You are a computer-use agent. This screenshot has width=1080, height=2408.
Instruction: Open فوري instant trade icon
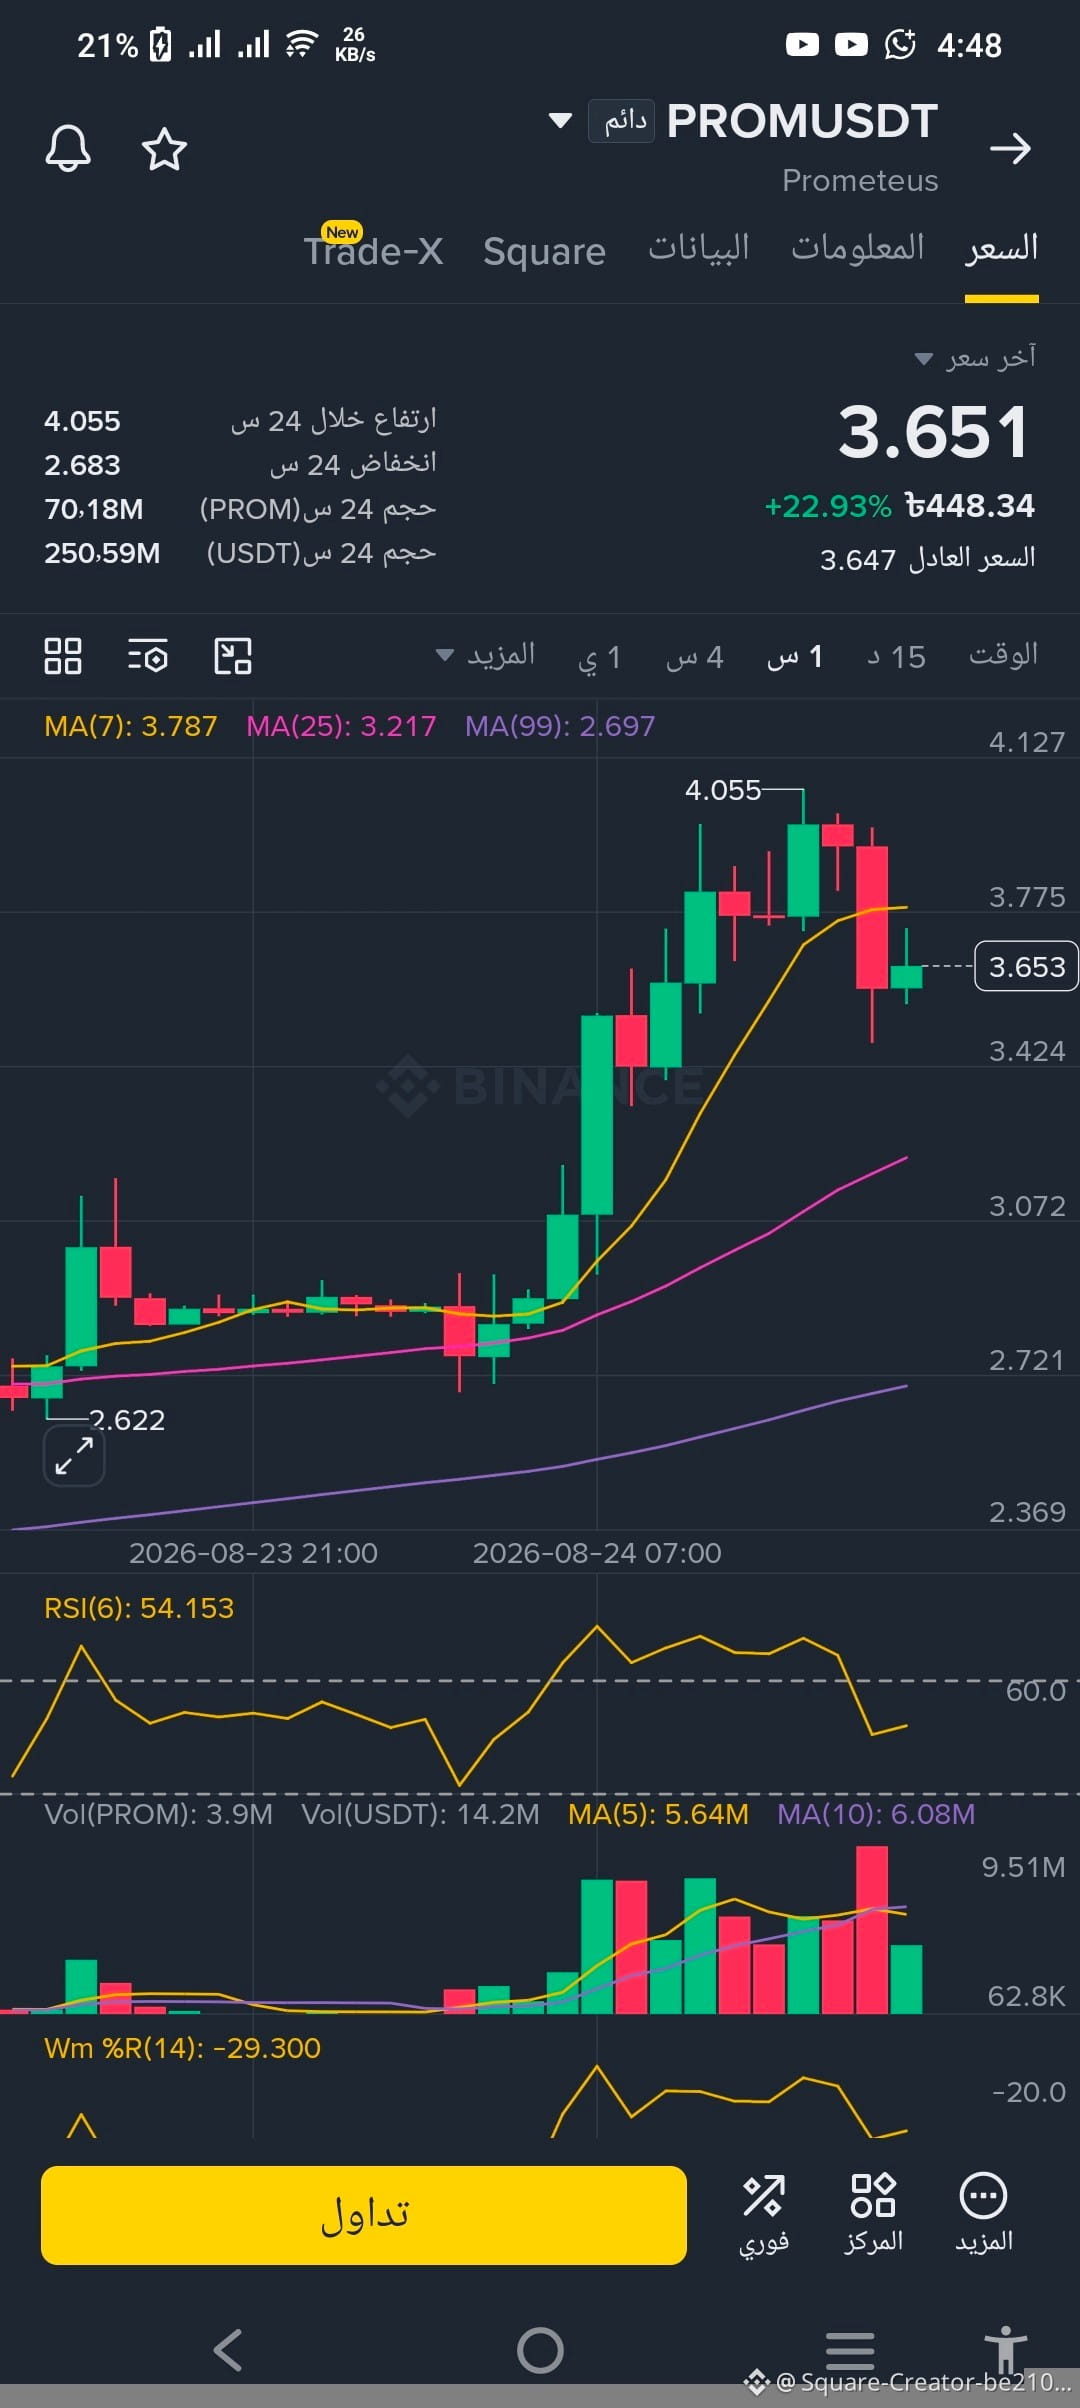764,2214
